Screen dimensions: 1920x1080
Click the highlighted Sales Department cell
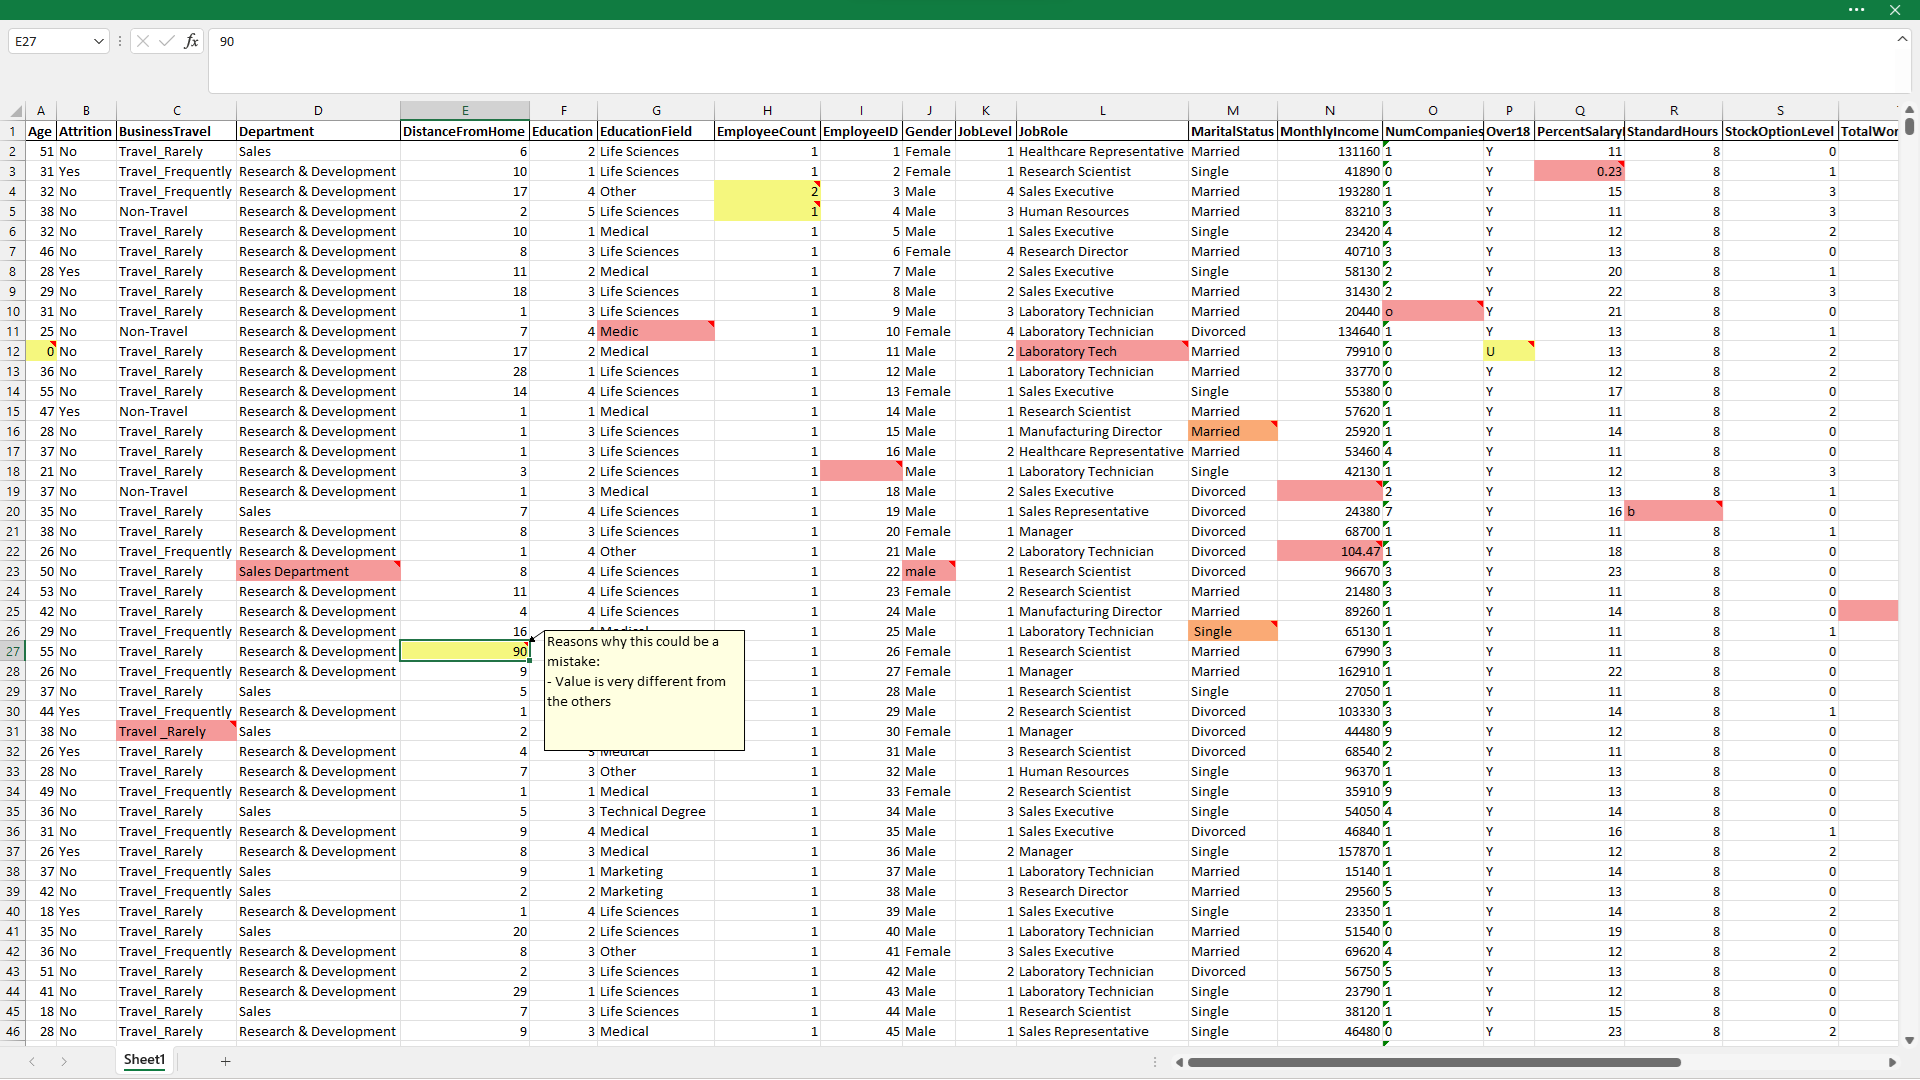tap(317, 571)
